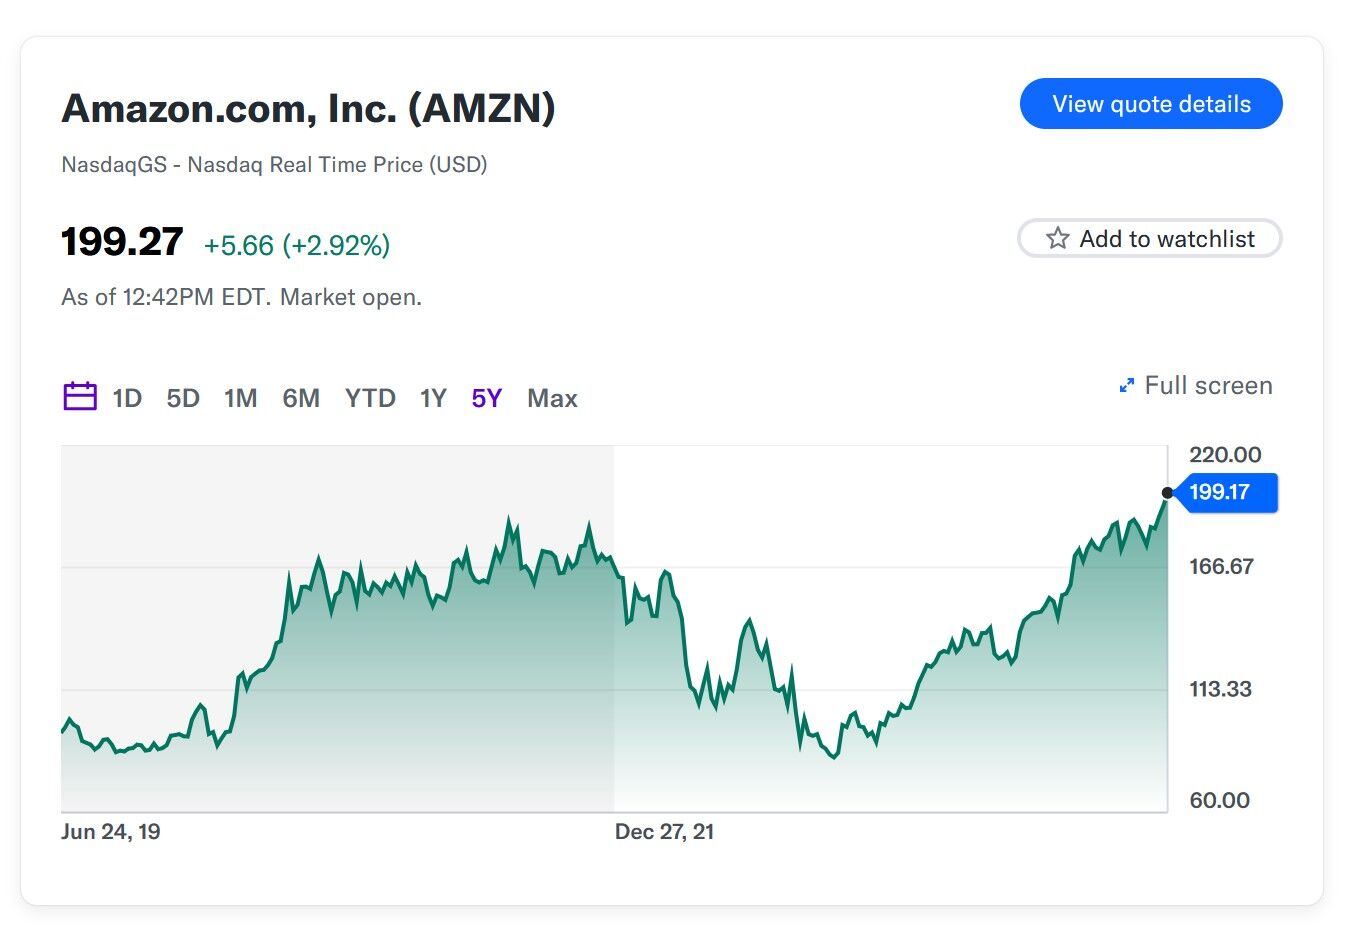The image size is (1356, 950).
Task: Click the Jun 24, 19 axis label
Action: click(111, 832)
